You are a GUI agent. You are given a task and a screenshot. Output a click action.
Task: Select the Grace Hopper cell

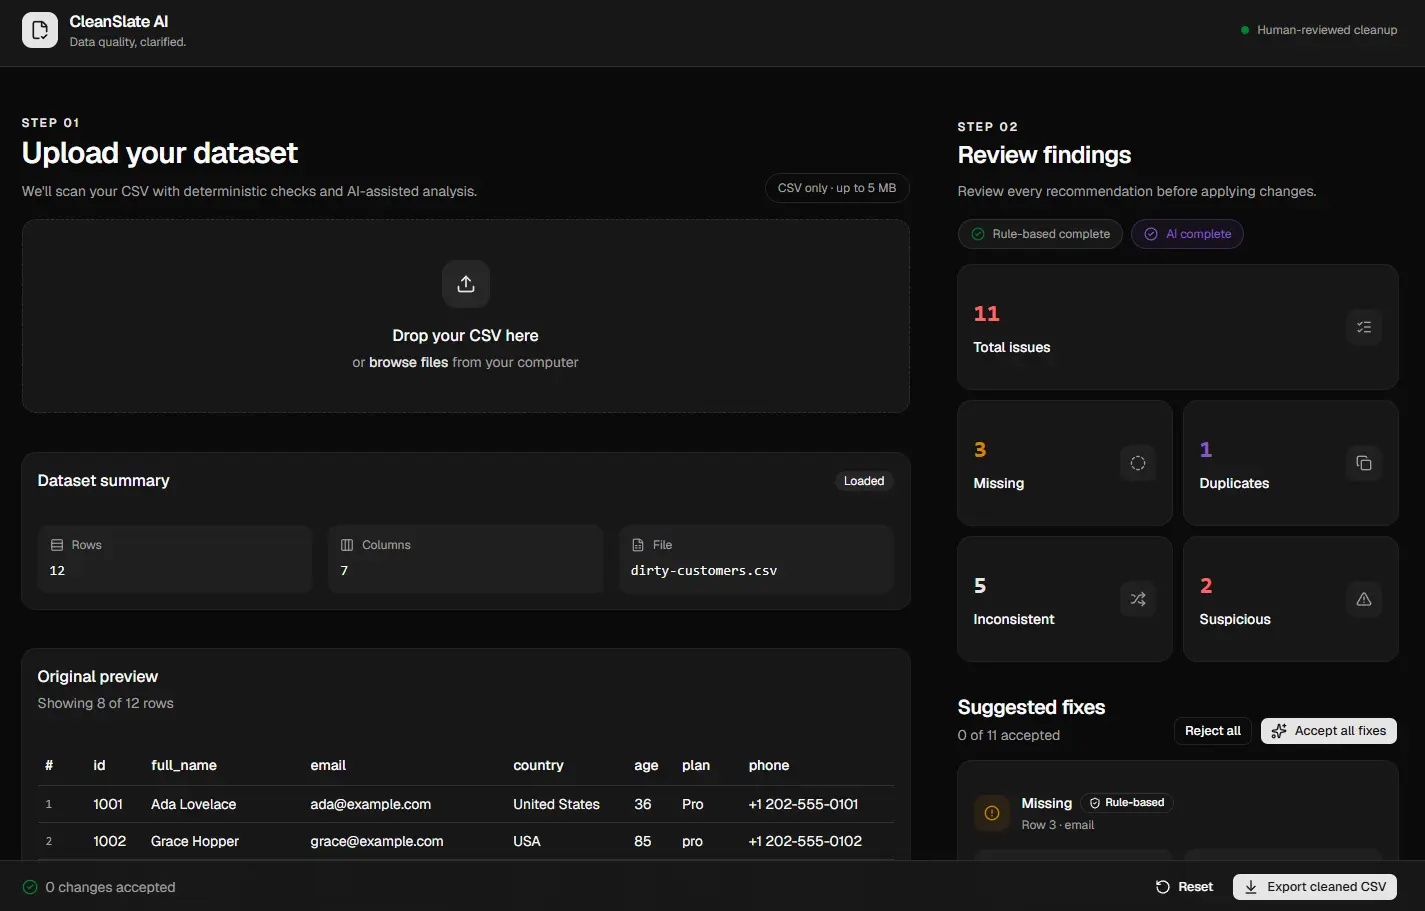[x=195, y=841]
